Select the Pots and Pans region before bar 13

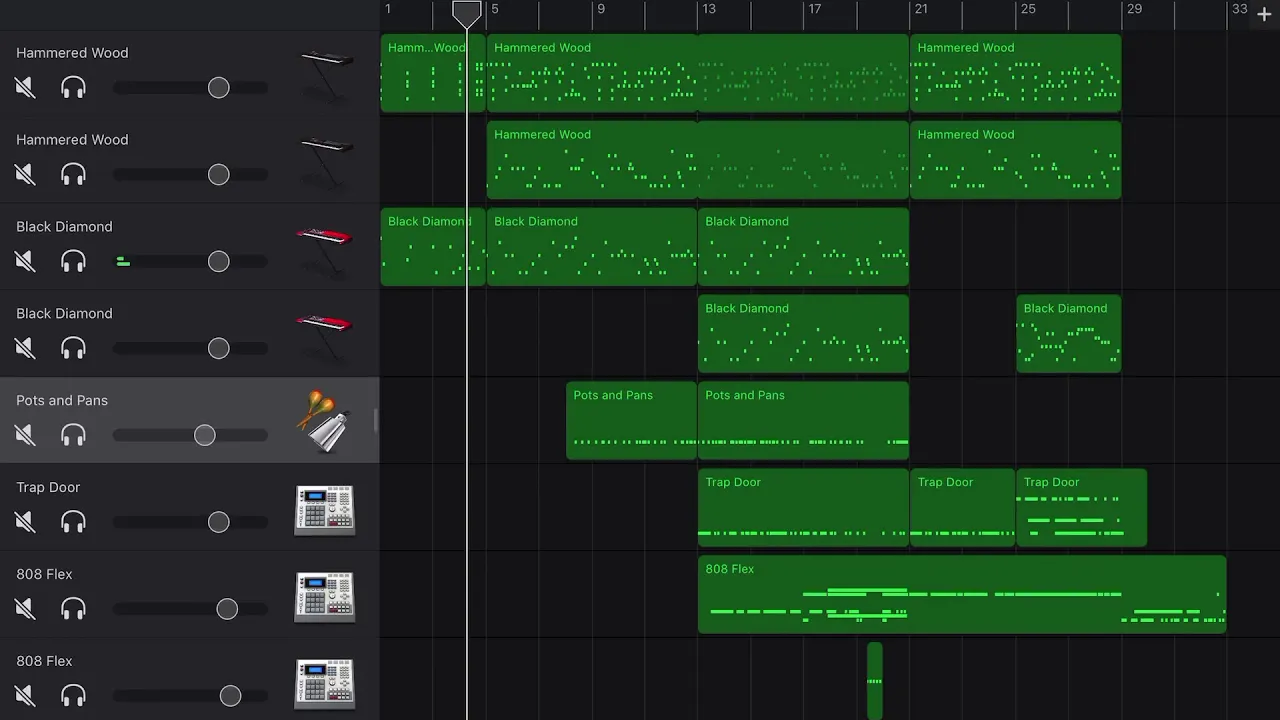631,421
